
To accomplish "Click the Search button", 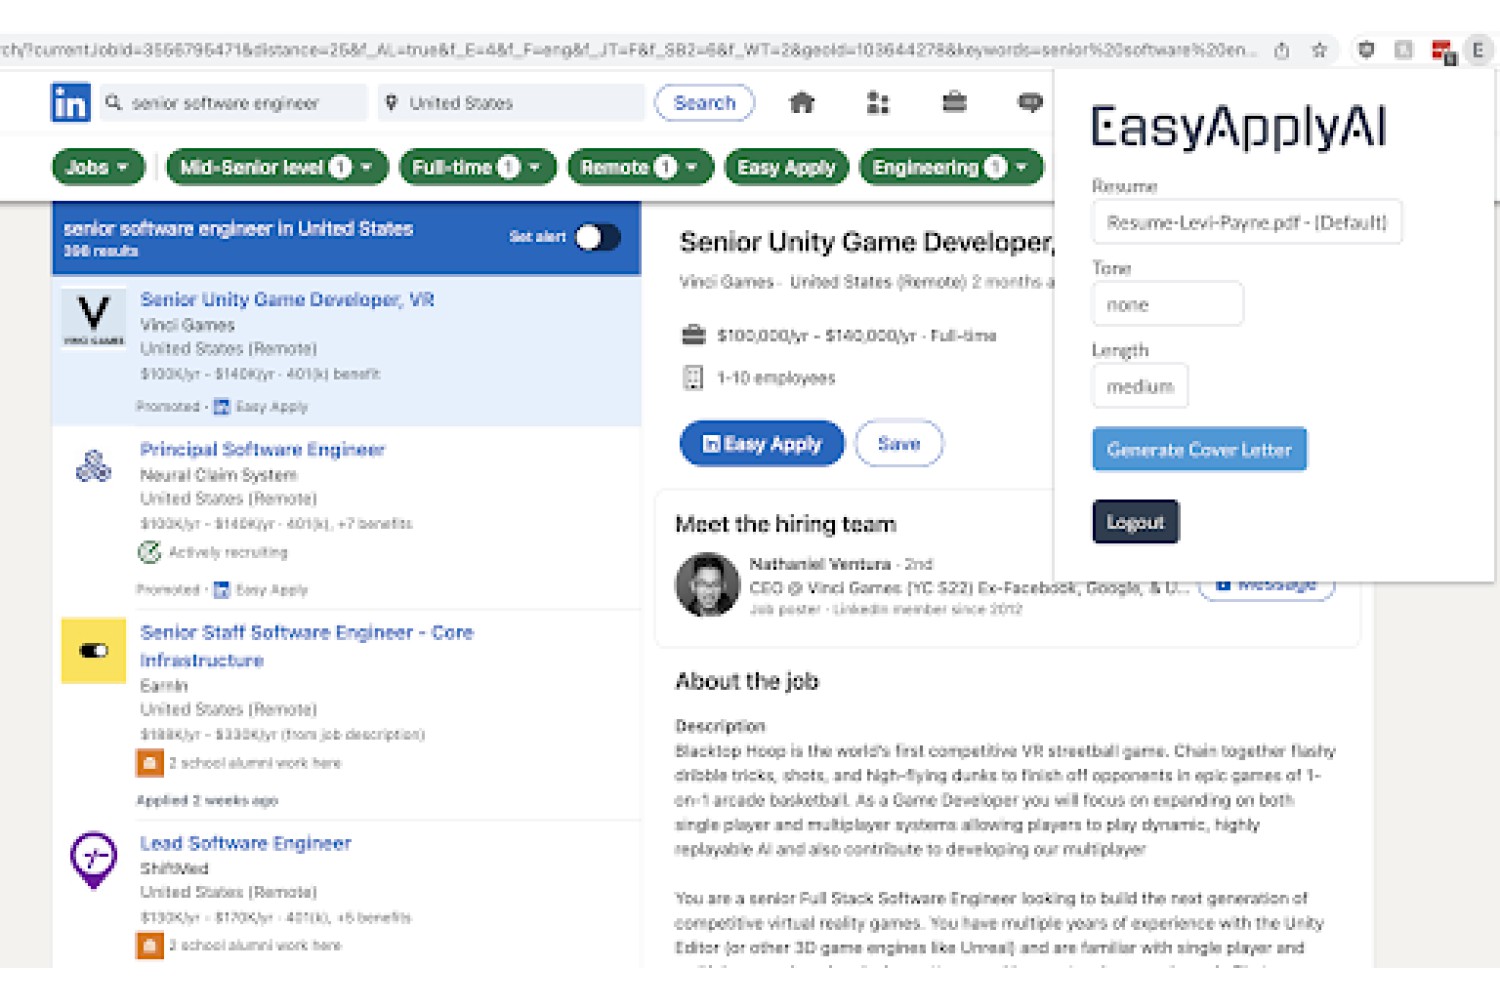I will click(704, 102).
